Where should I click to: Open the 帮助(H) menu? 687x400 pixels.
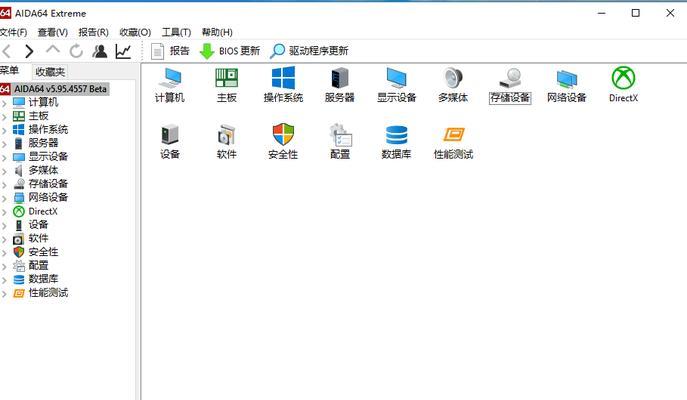click(217, 32)
